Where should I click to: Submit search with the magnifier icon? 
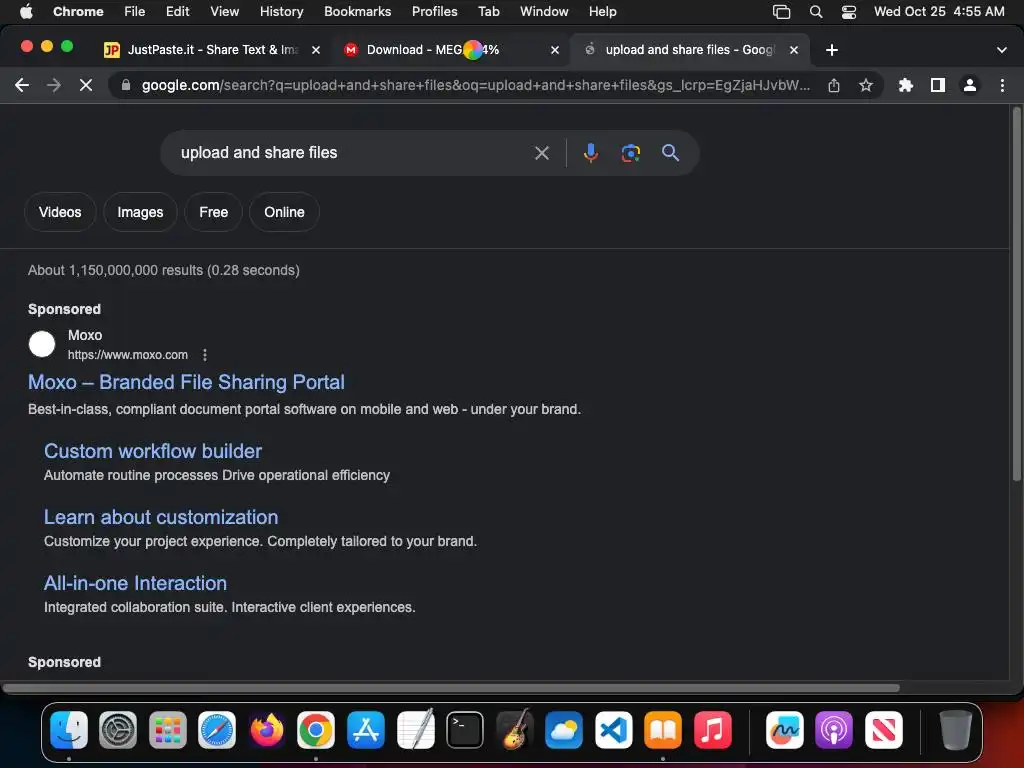point(670,153)
